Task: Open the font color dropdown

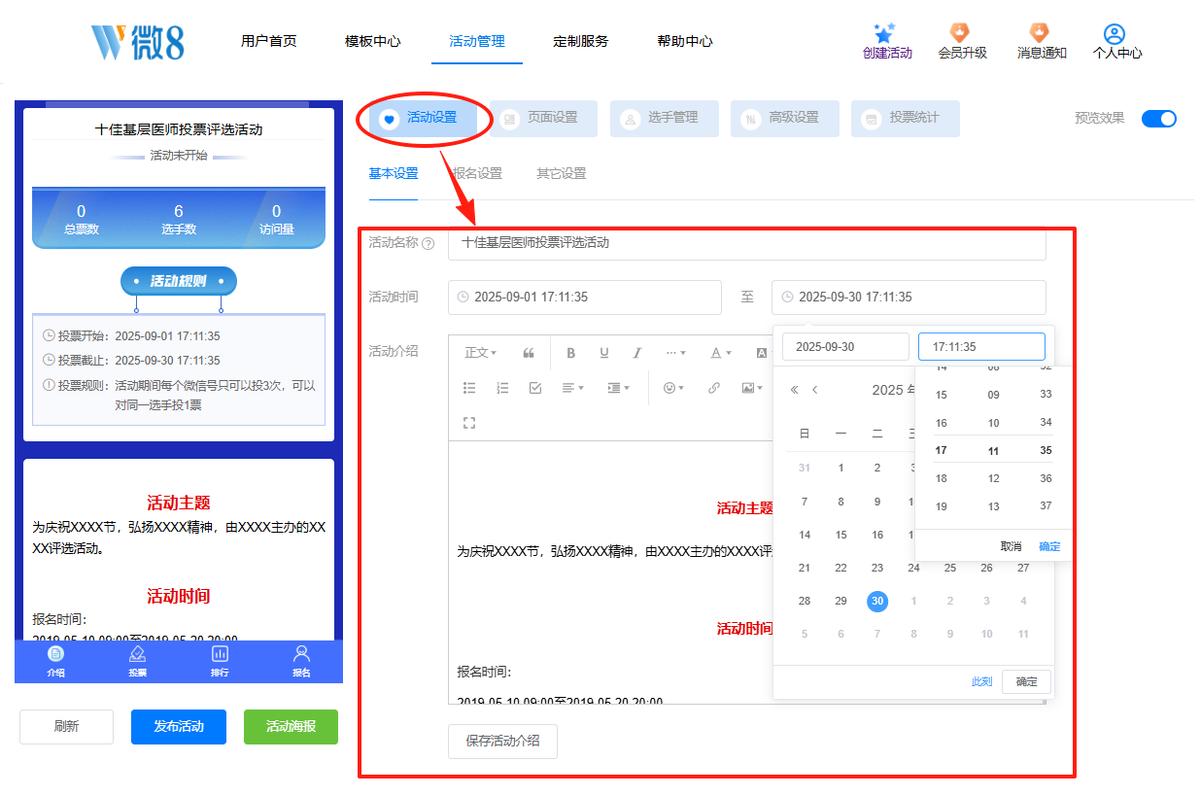Action: pos(721,353)
